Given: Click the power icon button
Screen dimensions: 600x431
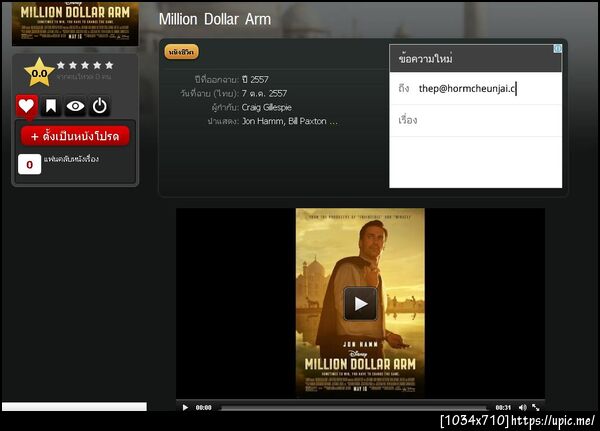Looking at the screenshot, I should (x=99, y=106).
